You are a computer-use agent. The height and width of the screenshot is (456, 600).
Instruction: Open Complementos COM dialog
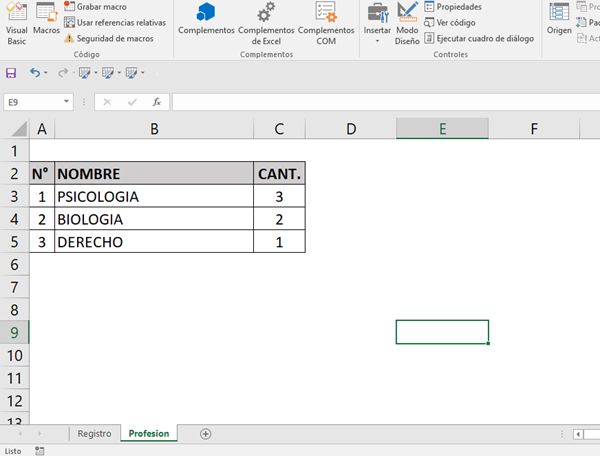pyautogui.click(x=326, y=23)
